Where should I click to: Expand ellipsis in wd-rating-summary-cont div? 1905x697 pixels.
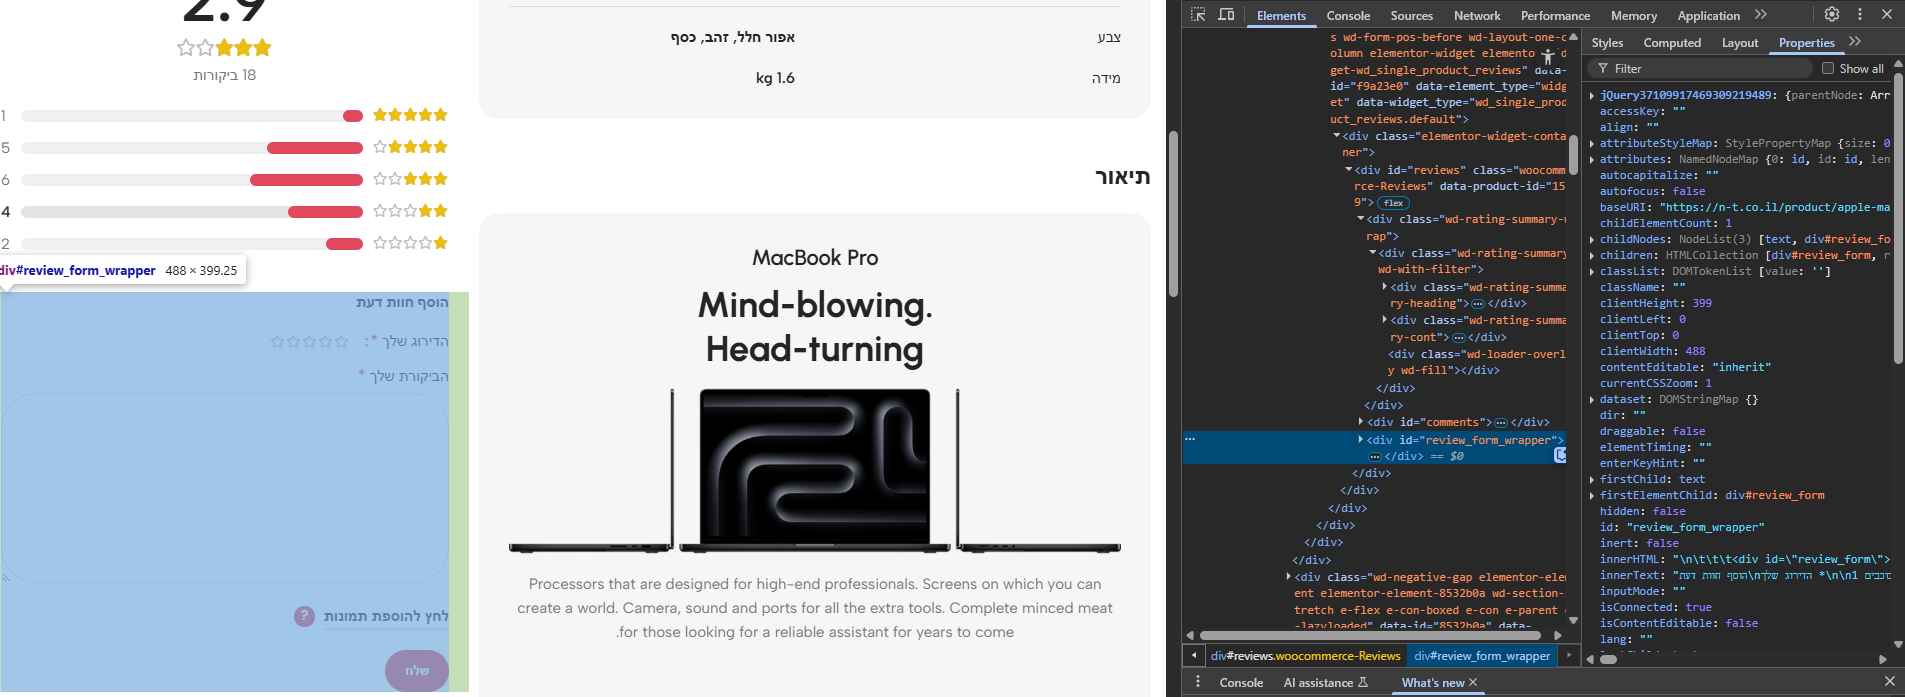1458,338
